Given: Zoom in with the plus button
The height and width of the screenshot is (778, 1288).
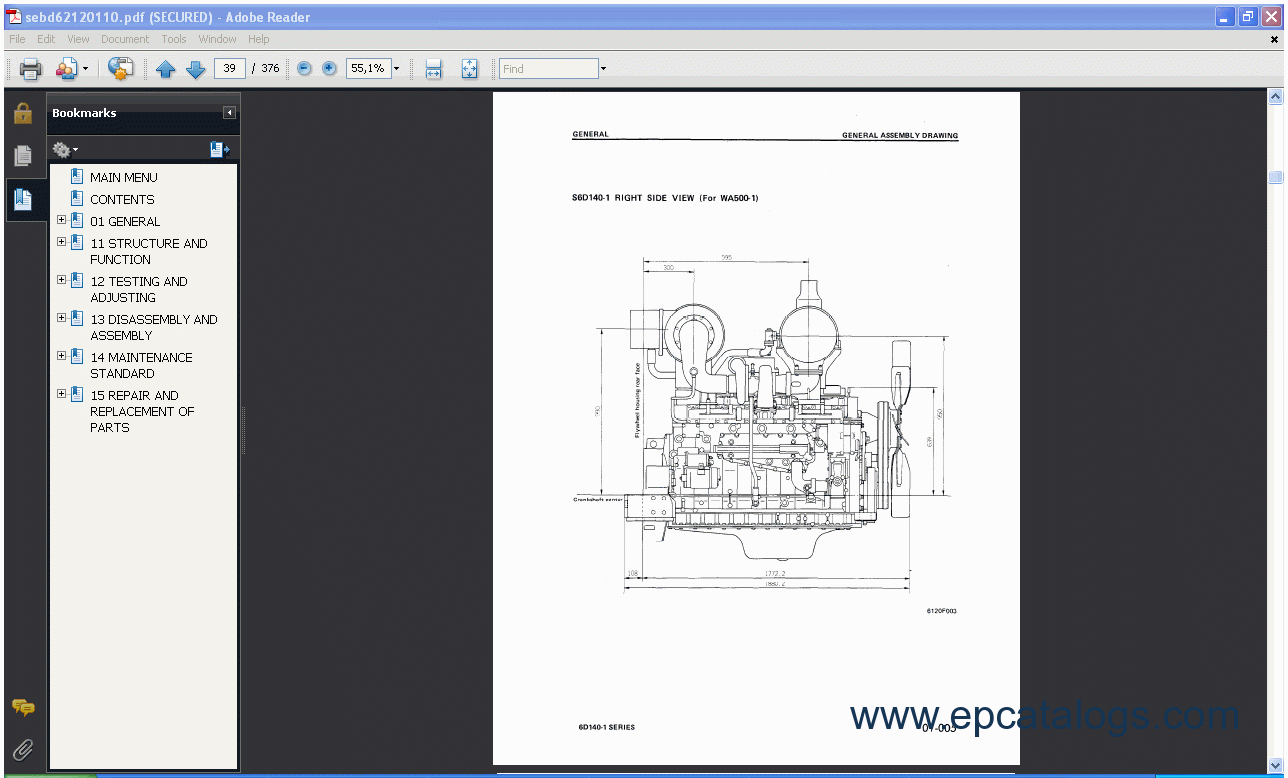Looking at the screenshot, I should tap(329, 69).
